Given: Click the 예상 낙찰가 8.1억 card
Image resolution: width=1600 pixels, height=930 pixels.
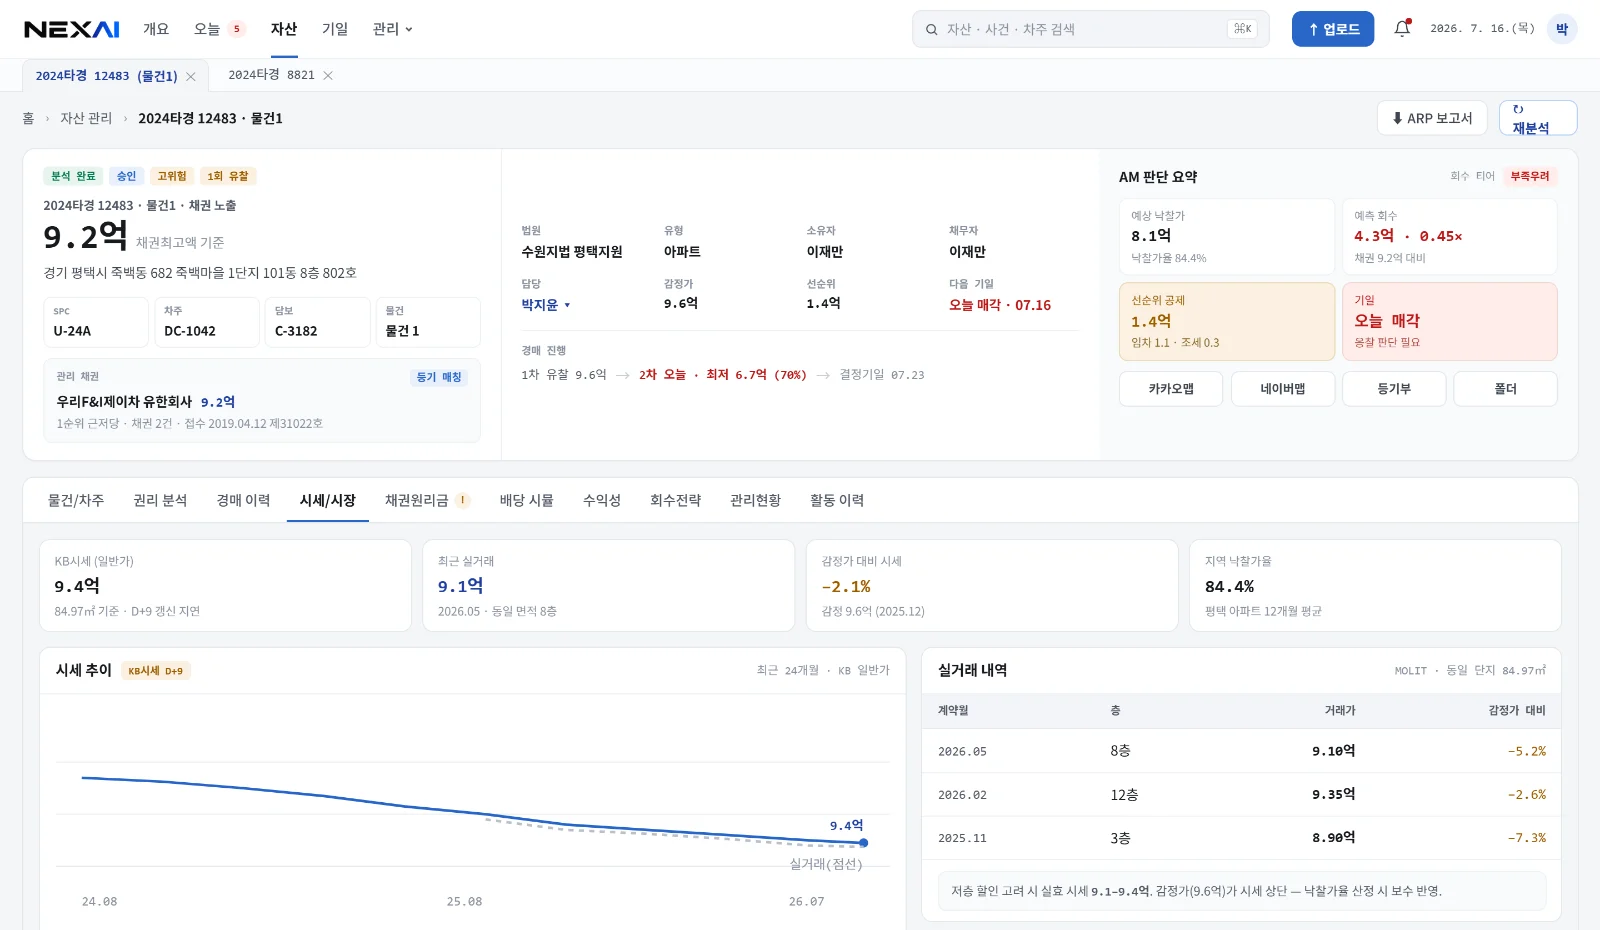Looking at the screenshot, I should (1227, 237).
